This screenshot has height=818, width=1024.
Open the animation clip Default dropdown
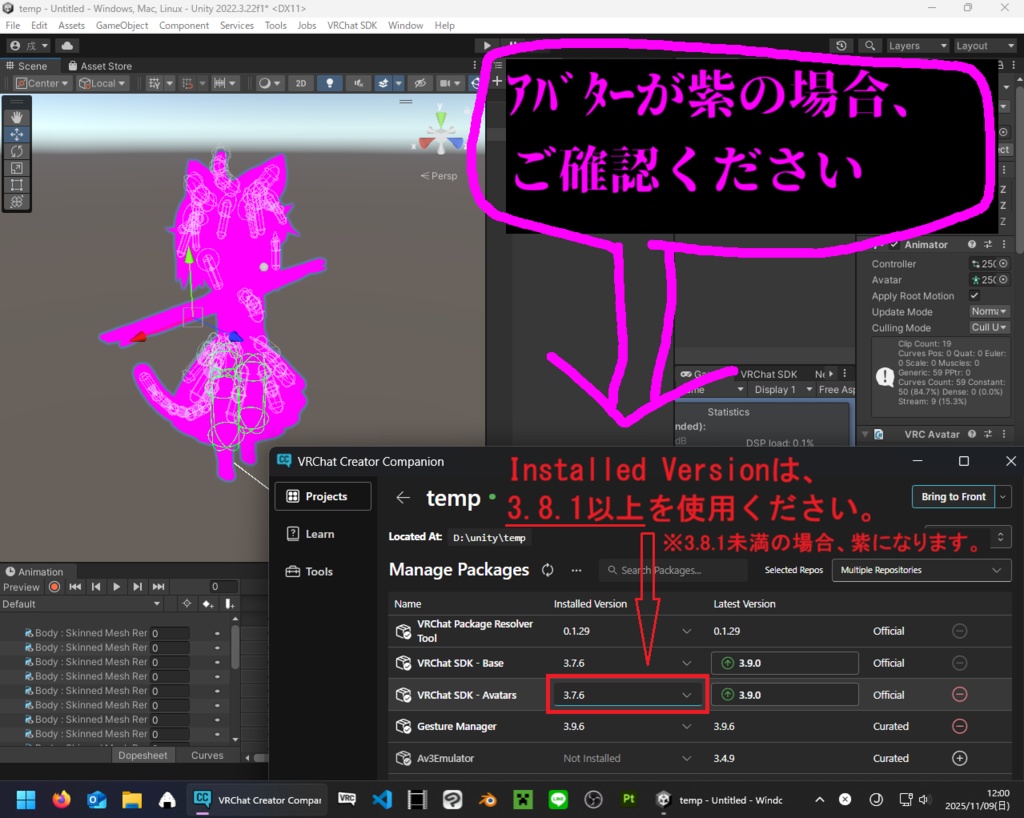pos(80,604)
